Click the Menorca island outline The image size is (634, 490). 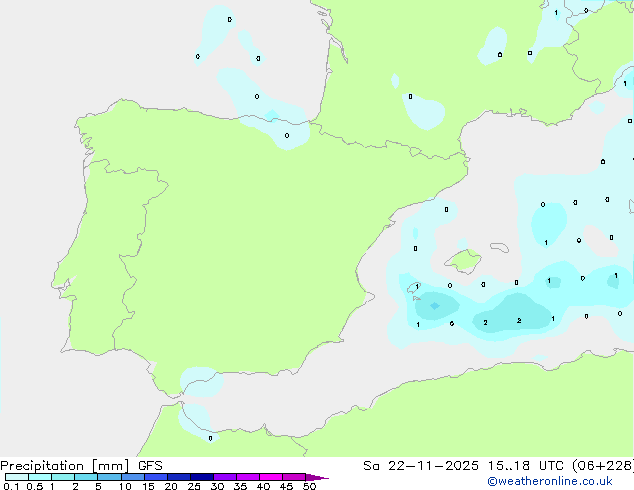[500, 247]
